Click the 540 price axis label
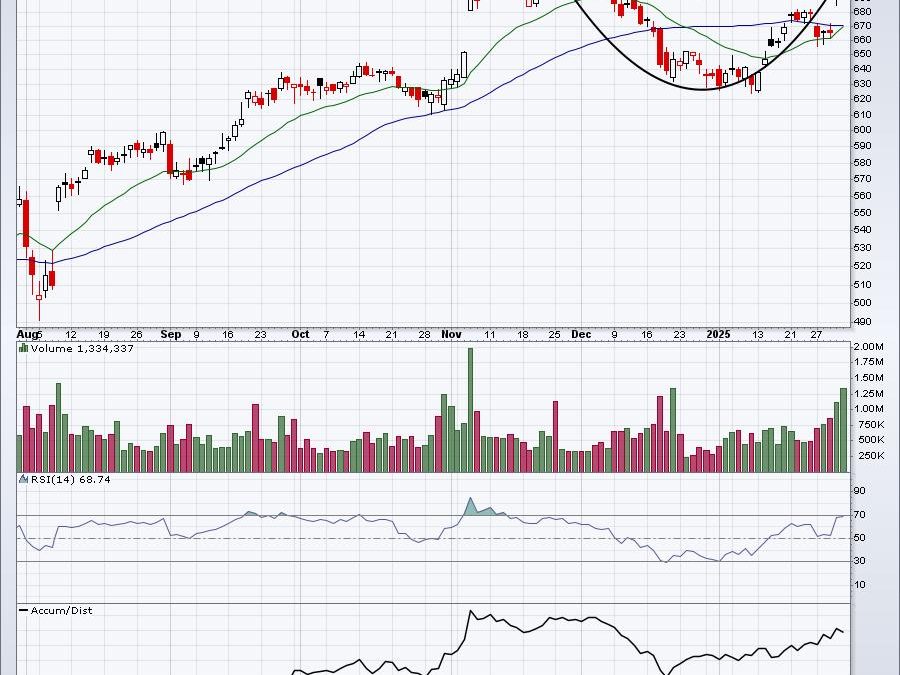 click(x=863, y=230)
